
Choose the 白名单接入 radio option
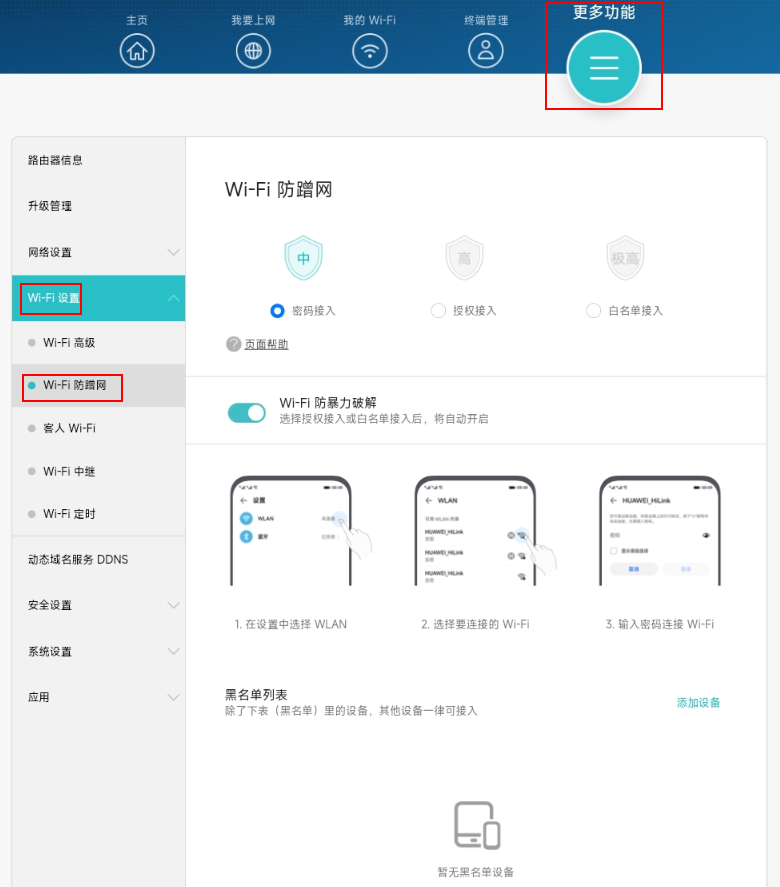pyautogui.click(x=594, y=311)
